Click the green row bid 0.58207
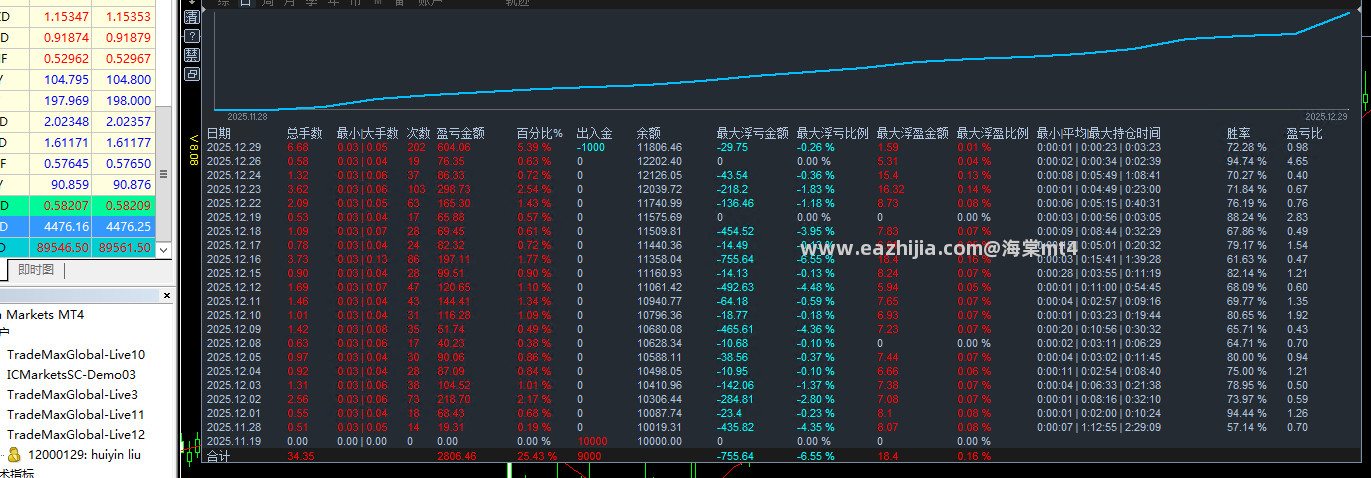 coord(67,206)
